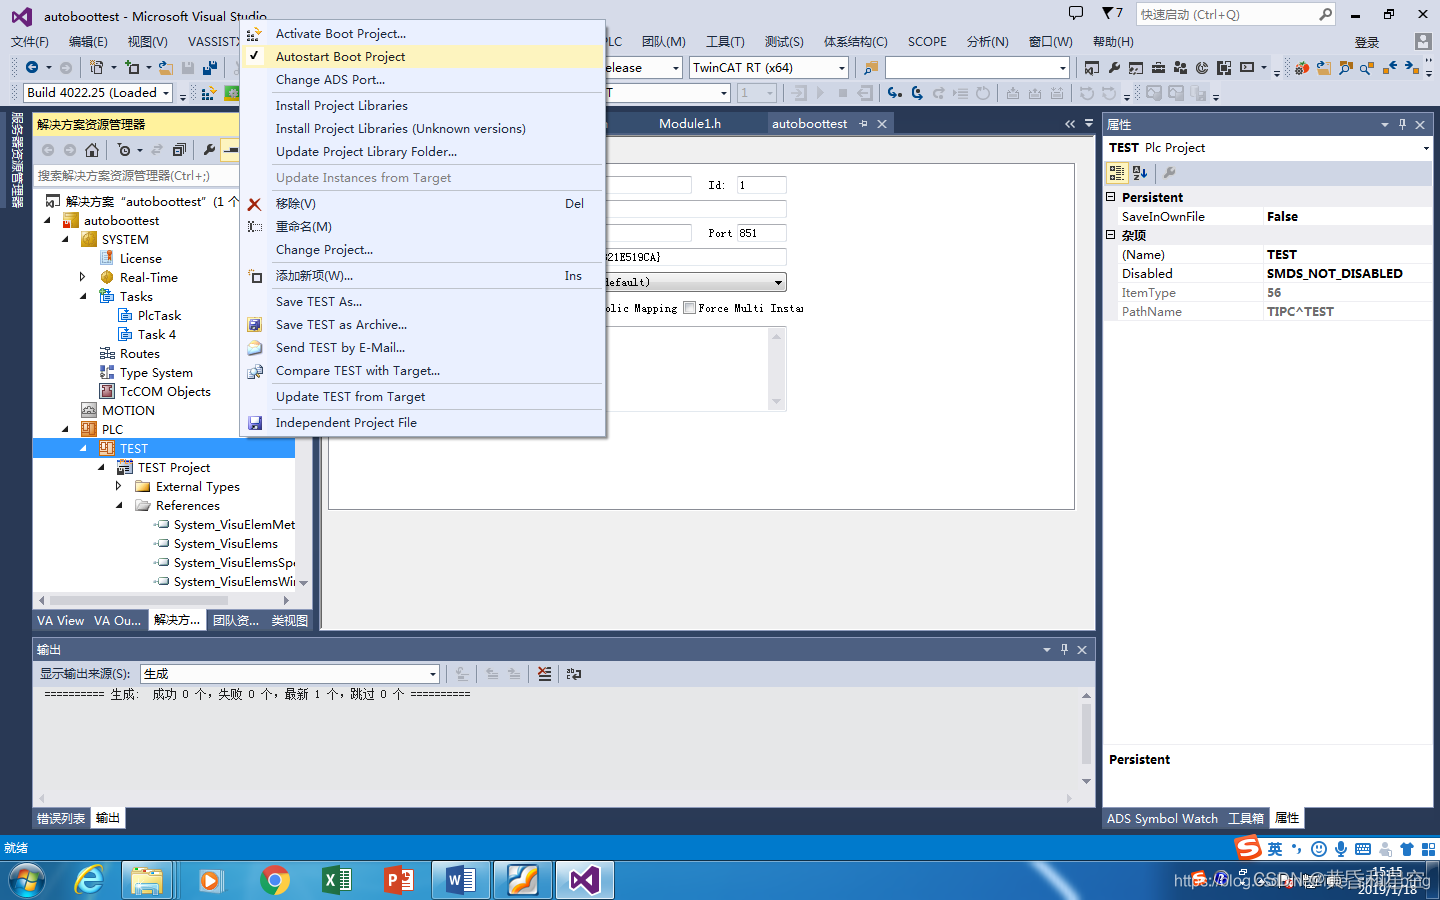Open the 文件(F) menu
This screenshot has height=900, width=1440.
pos(30,41)
